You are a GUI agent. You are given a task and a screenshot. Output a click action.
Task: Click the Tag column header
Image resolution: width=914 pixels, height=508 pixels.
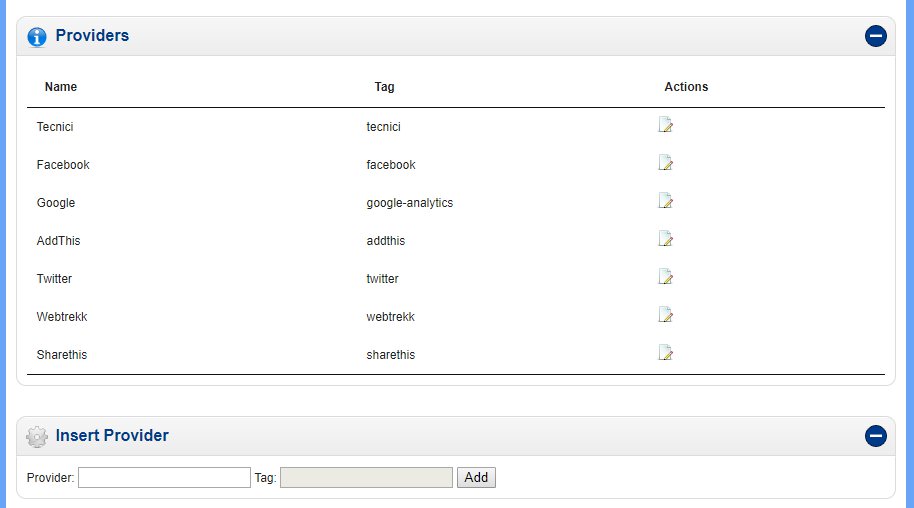[384, 87]
